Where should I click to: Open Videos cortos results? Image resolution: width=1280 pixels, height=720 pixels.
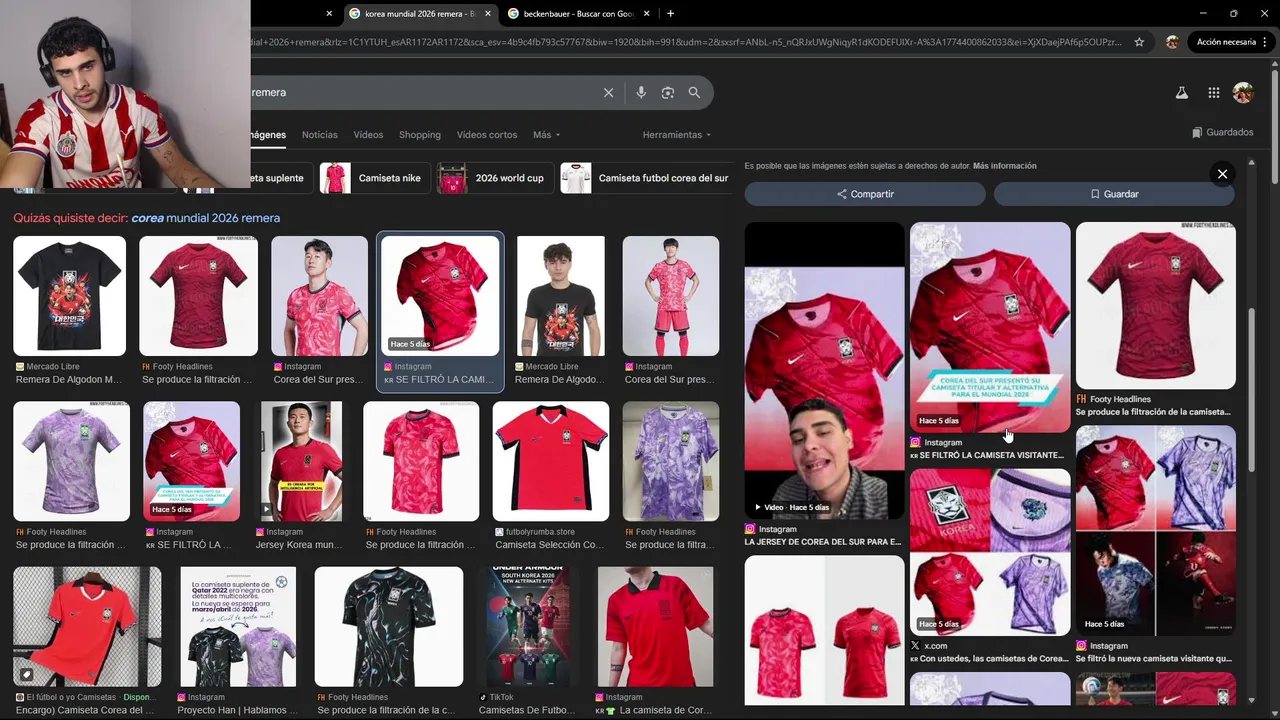[487, 135]
